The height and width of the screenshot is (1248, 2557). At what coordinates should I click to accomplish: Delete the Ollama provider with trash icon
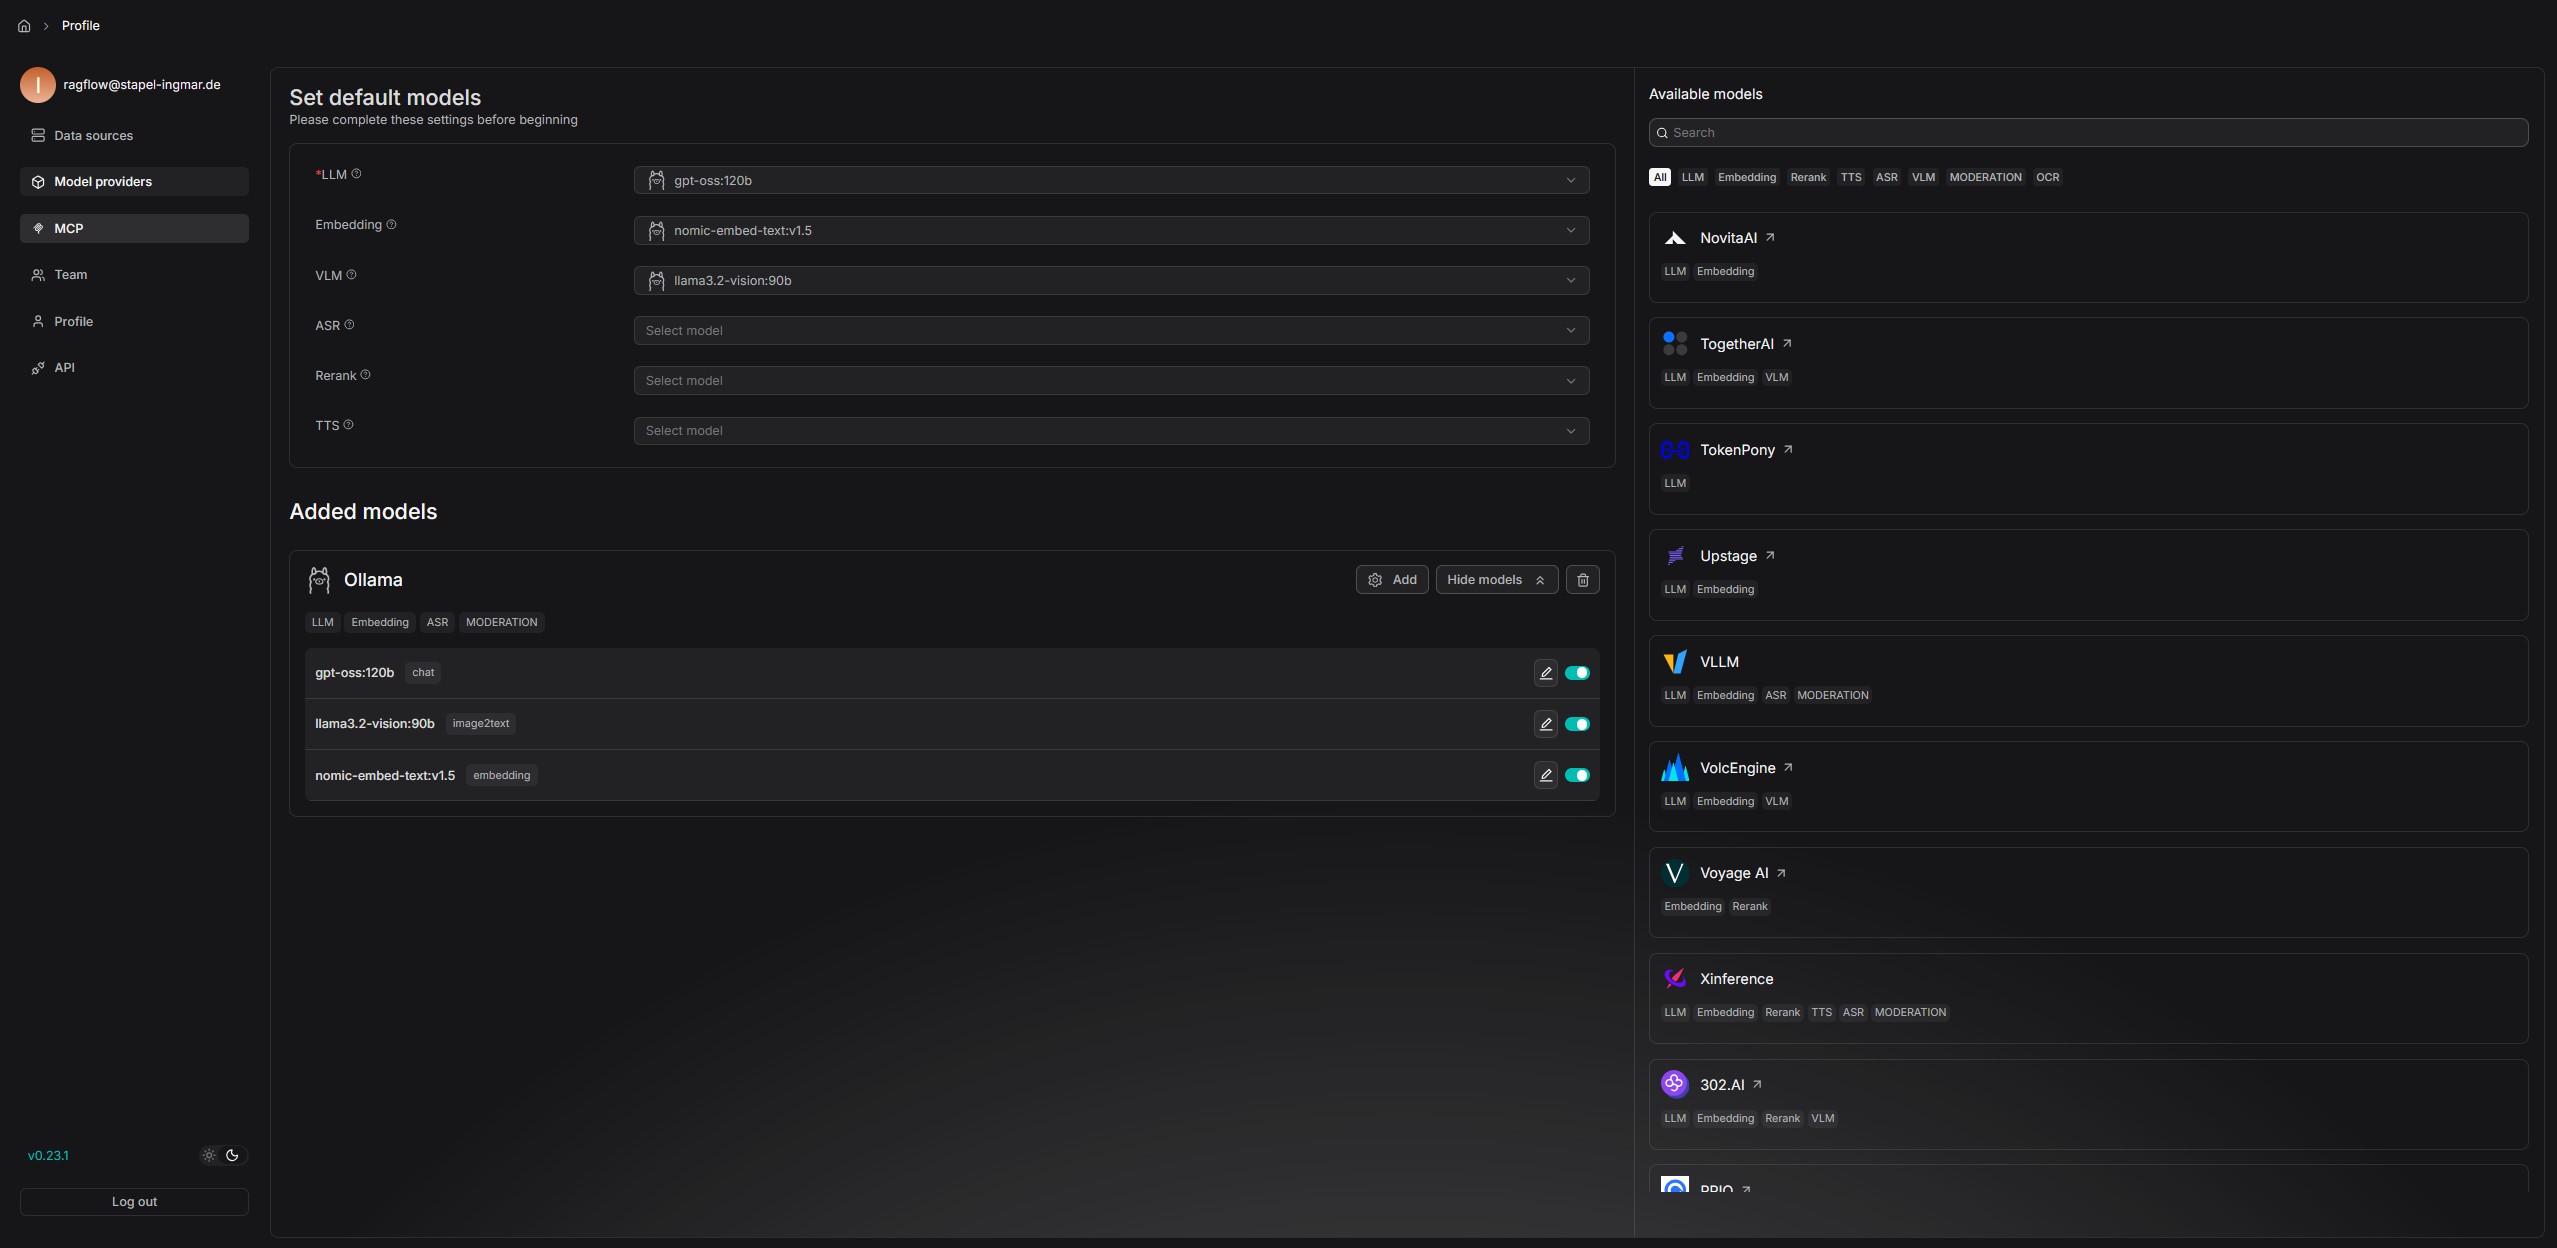pyautogui.click(x=1582, y=580)
